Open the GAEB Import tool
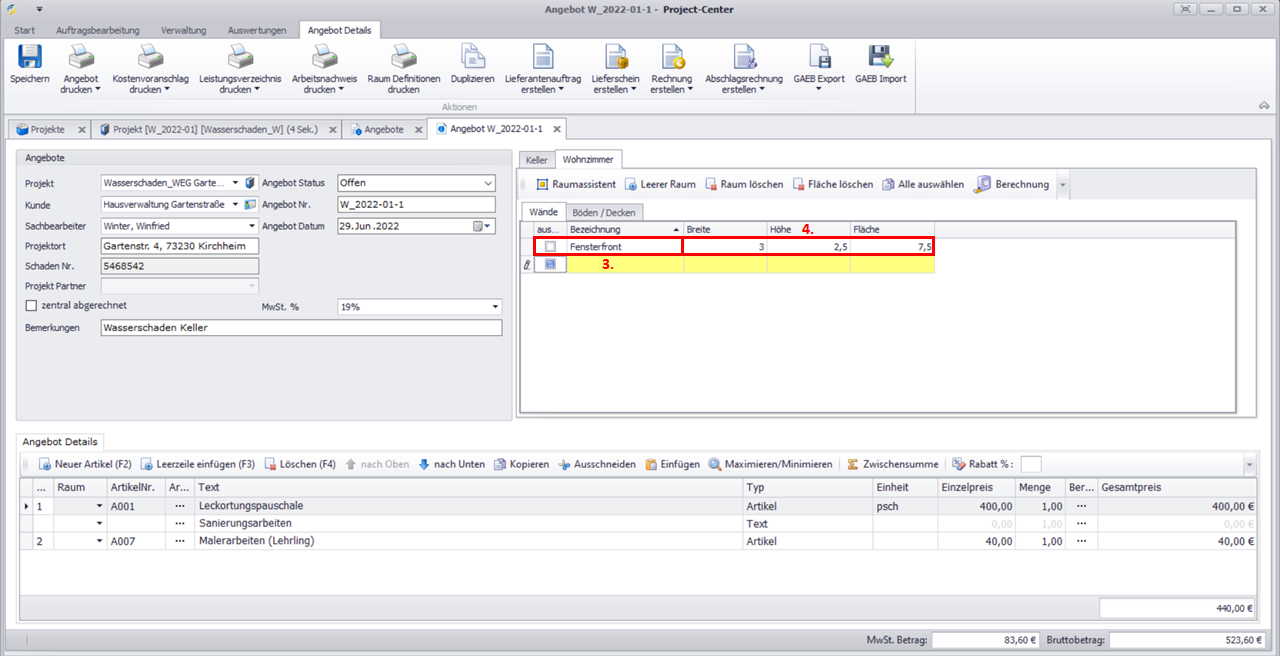This screenshot has width=1280, height=656. pos(880,58)
